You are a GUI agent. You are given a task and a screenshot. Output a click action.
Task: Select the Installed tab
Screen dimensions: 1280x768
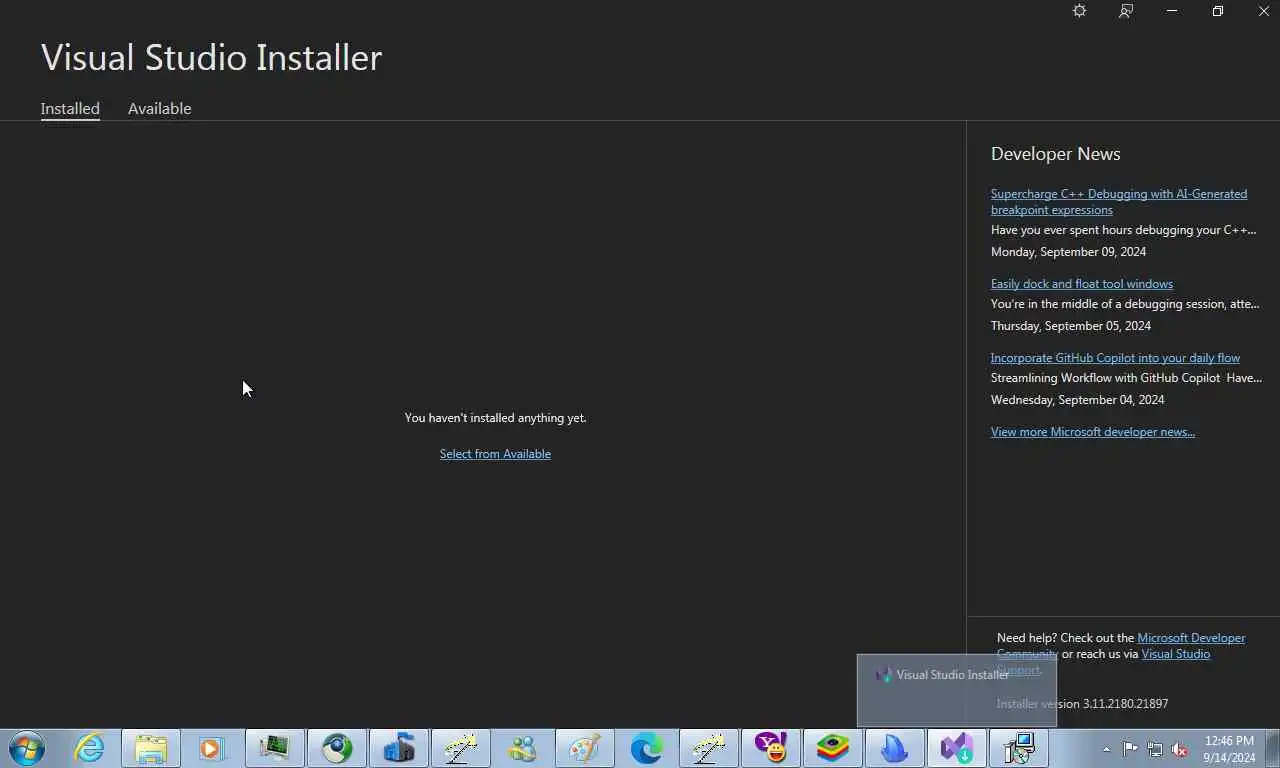70,108
